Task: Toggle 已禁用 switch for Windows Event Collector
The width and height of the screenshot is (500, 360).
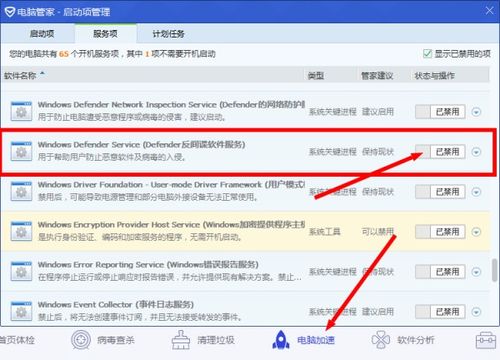Action: pos(440,312)
